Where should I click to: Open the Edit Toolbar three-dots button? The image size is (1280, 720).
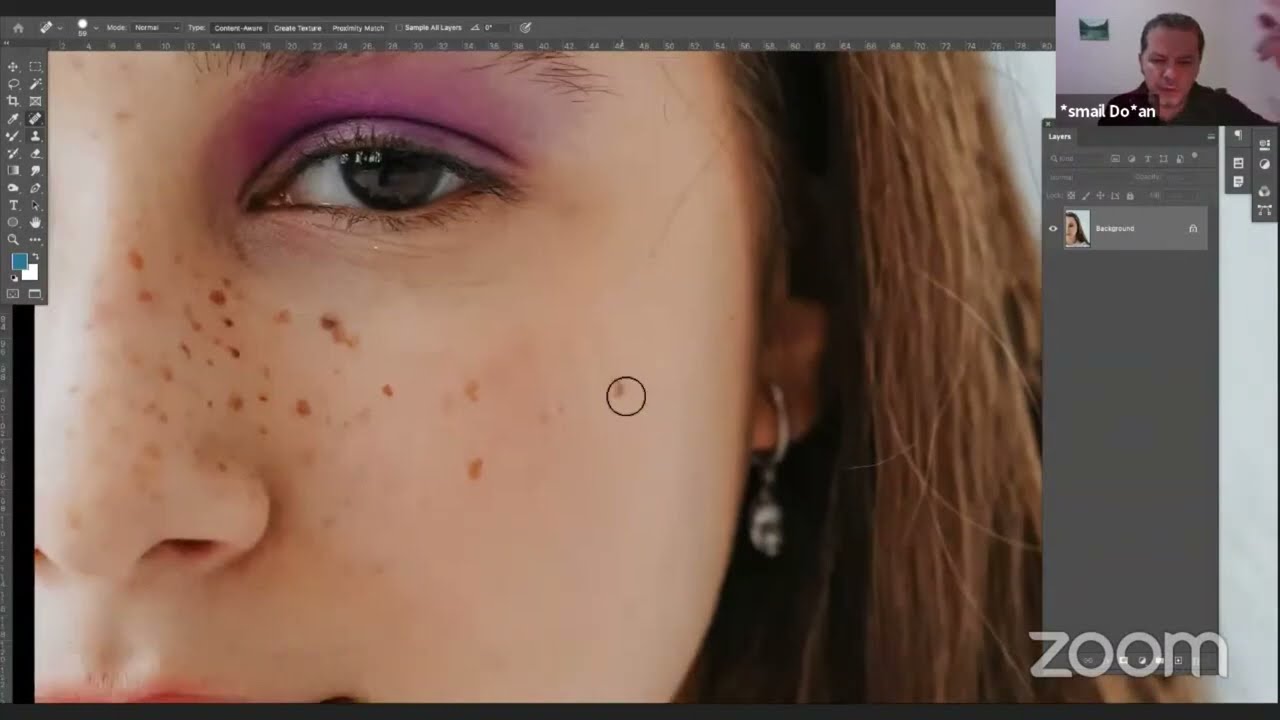click(x=35, y=238)
